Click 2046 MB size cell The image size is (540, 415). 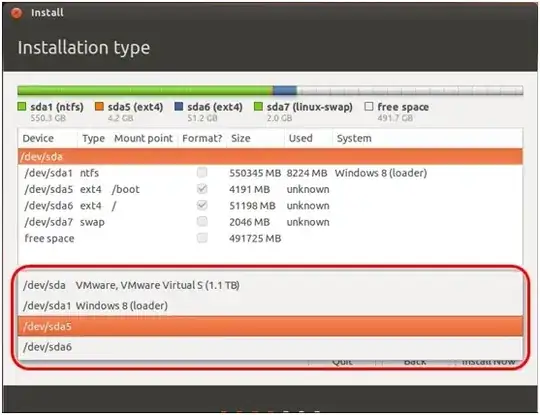(250, 222)
